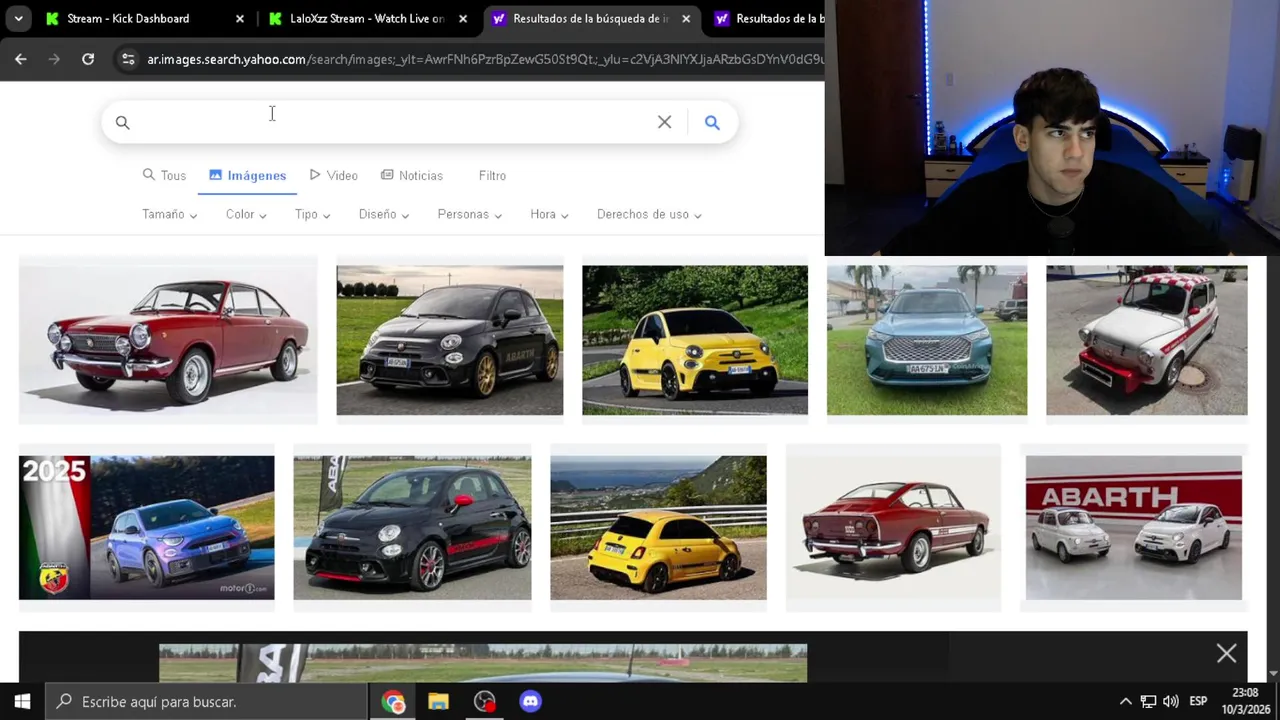This screenshot has width=1280, height=720.
Task: Click the address bar URL
Action: click(485, 59)
